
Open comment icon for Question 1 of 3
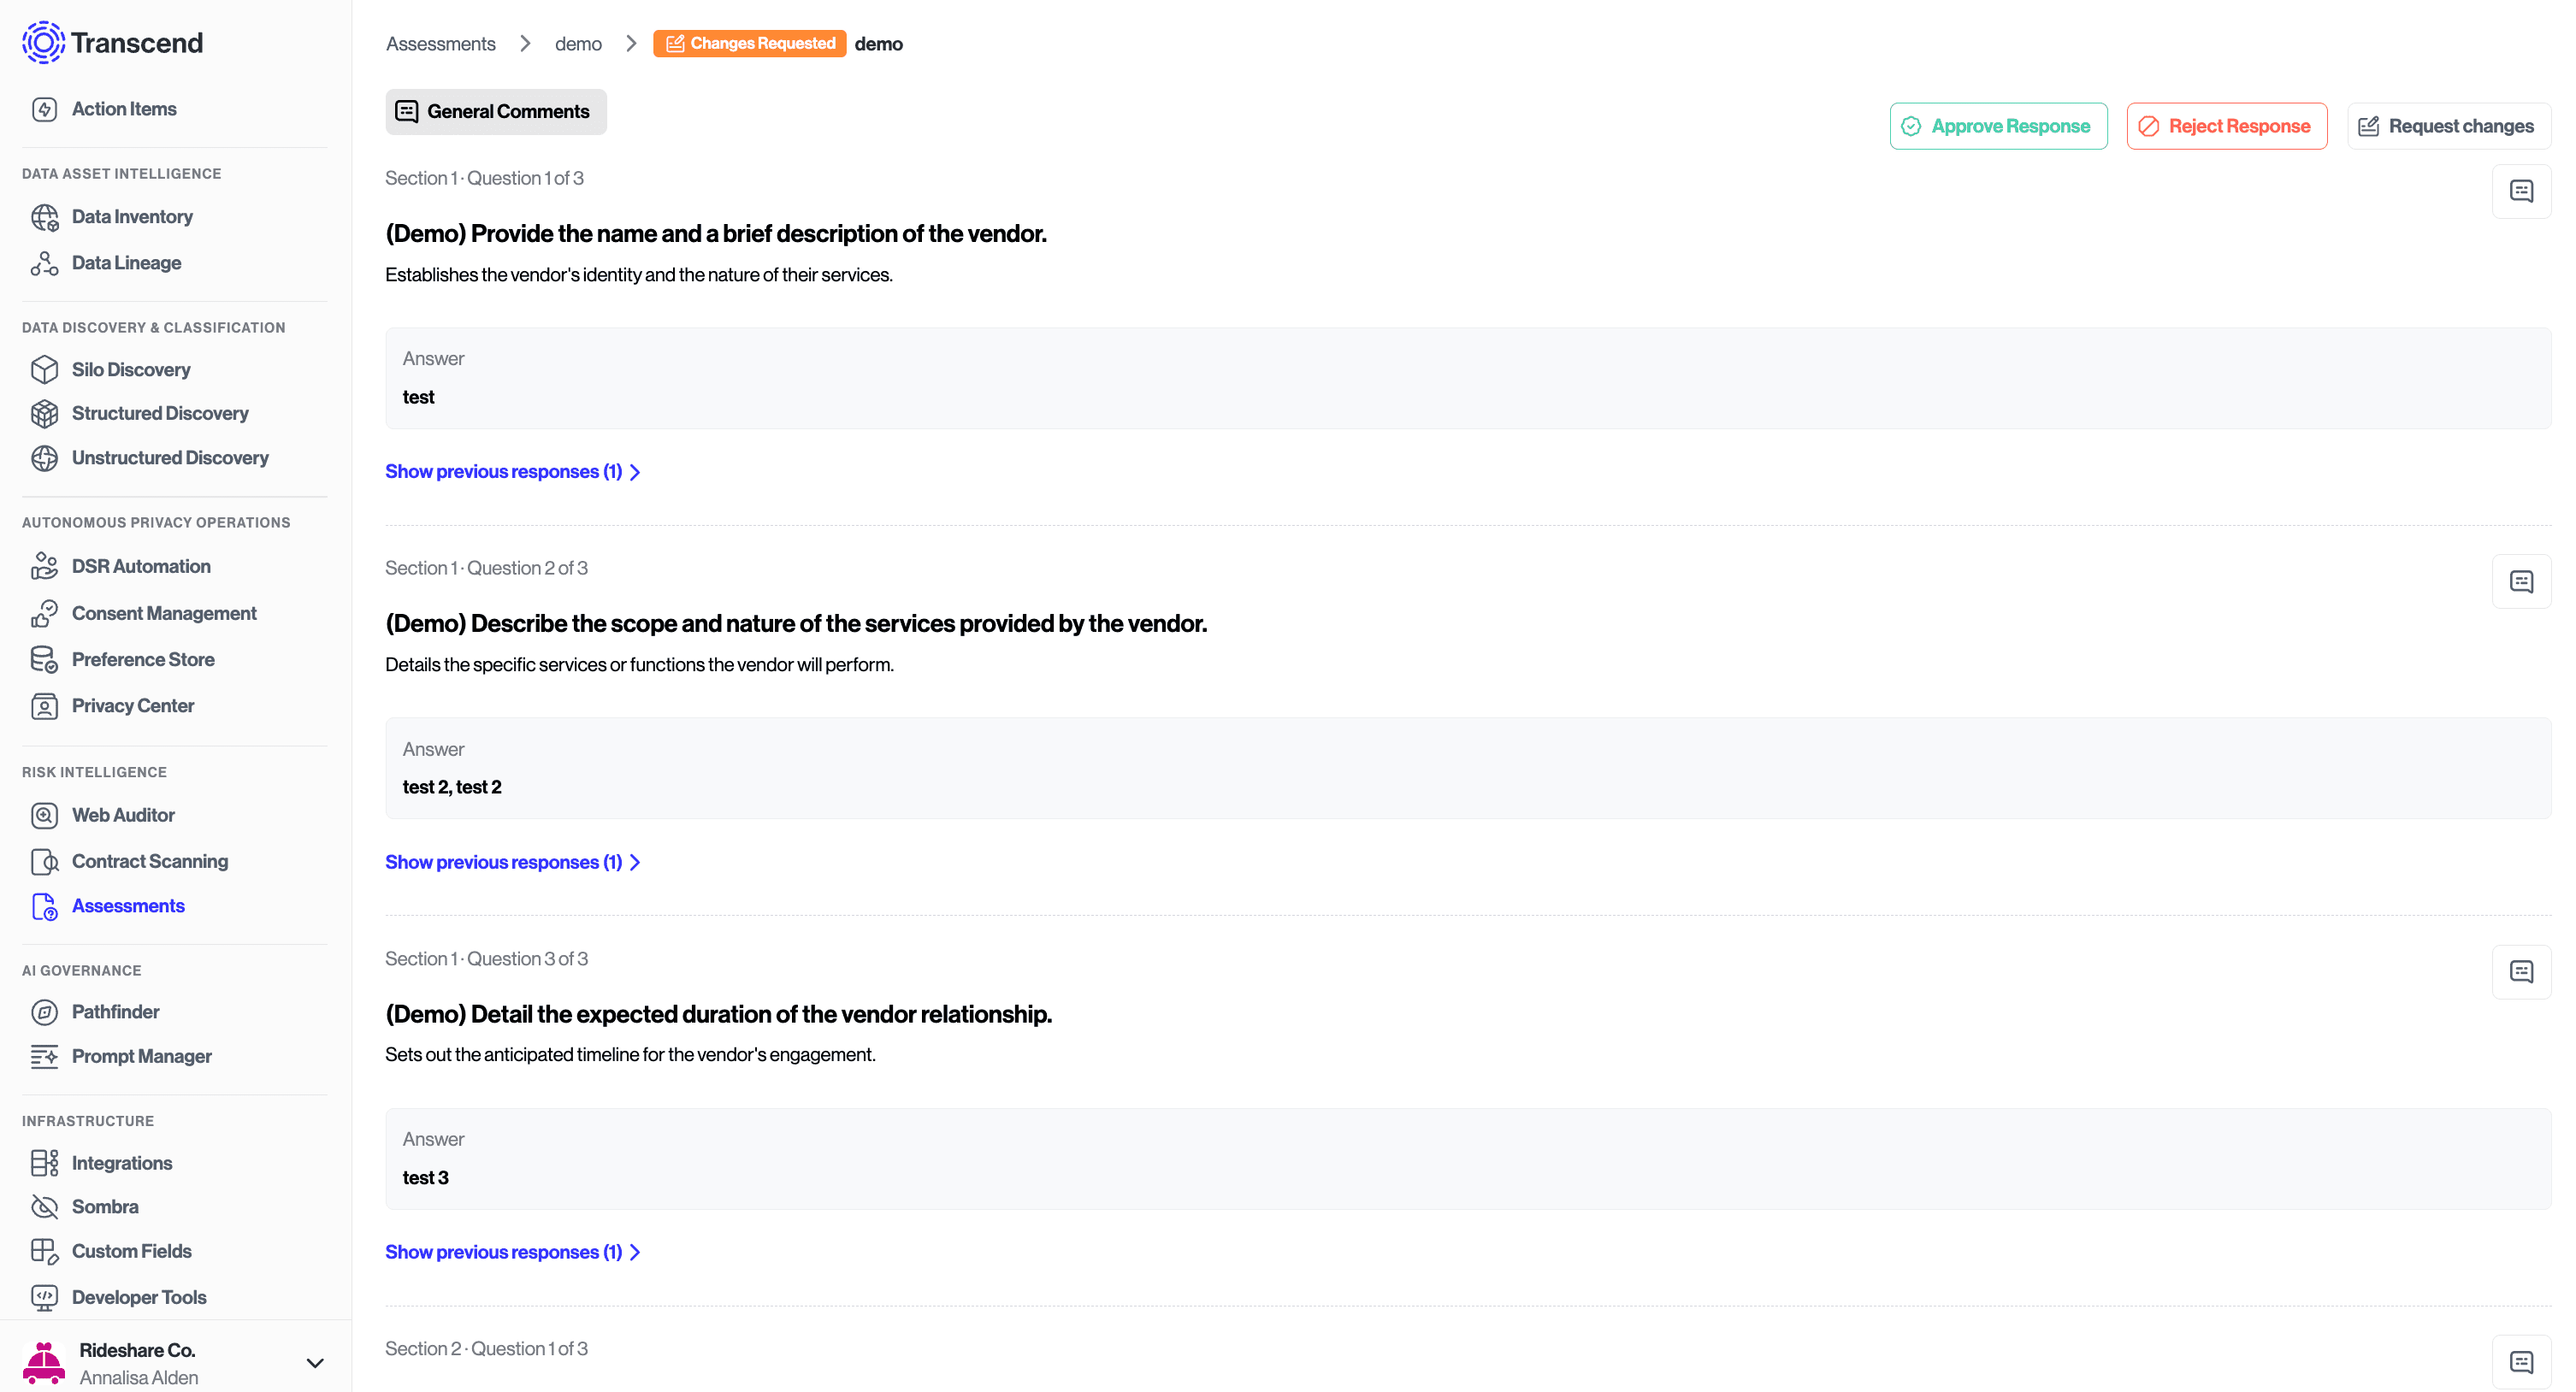click(2520, 191)
